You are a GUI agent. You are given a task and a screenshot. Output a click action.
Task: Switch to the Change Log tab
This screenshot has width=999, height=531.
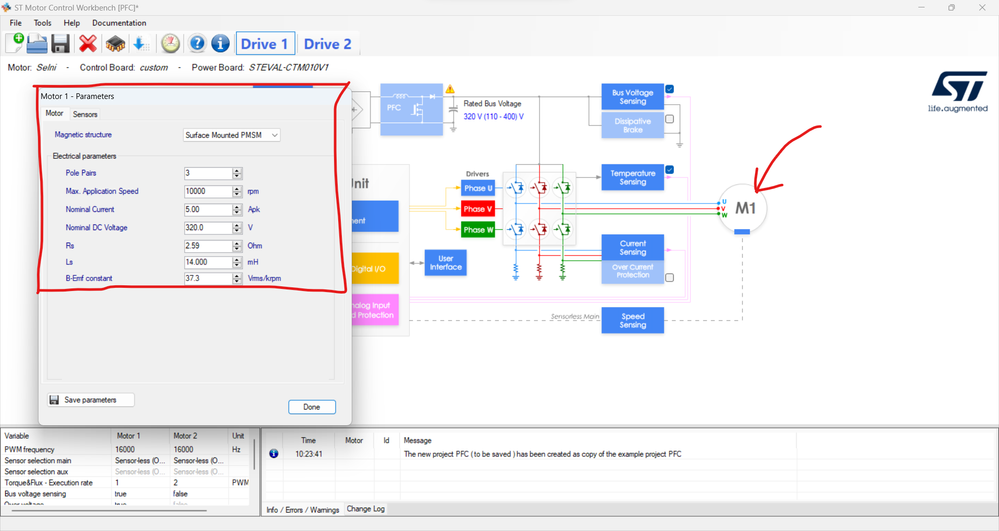[366, 509]
